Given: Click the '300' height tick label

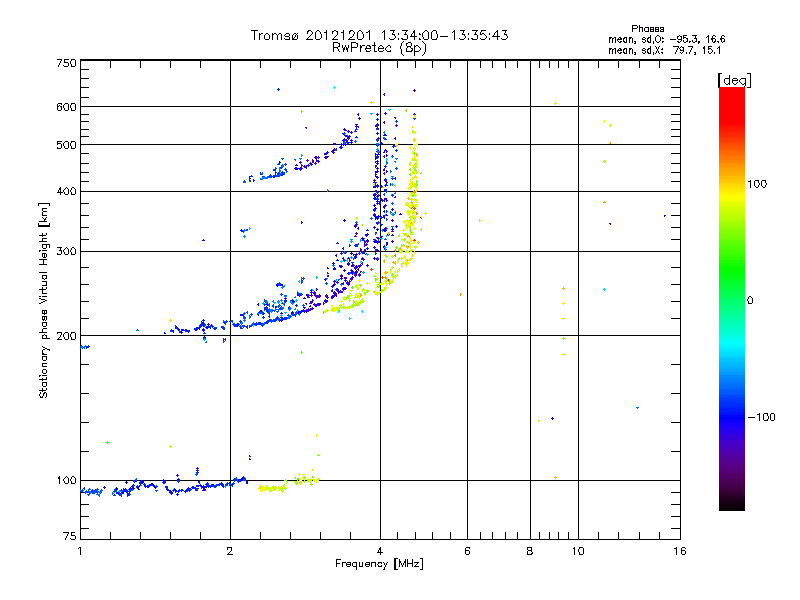Looking at the screenshot, I should pos(66,252).
